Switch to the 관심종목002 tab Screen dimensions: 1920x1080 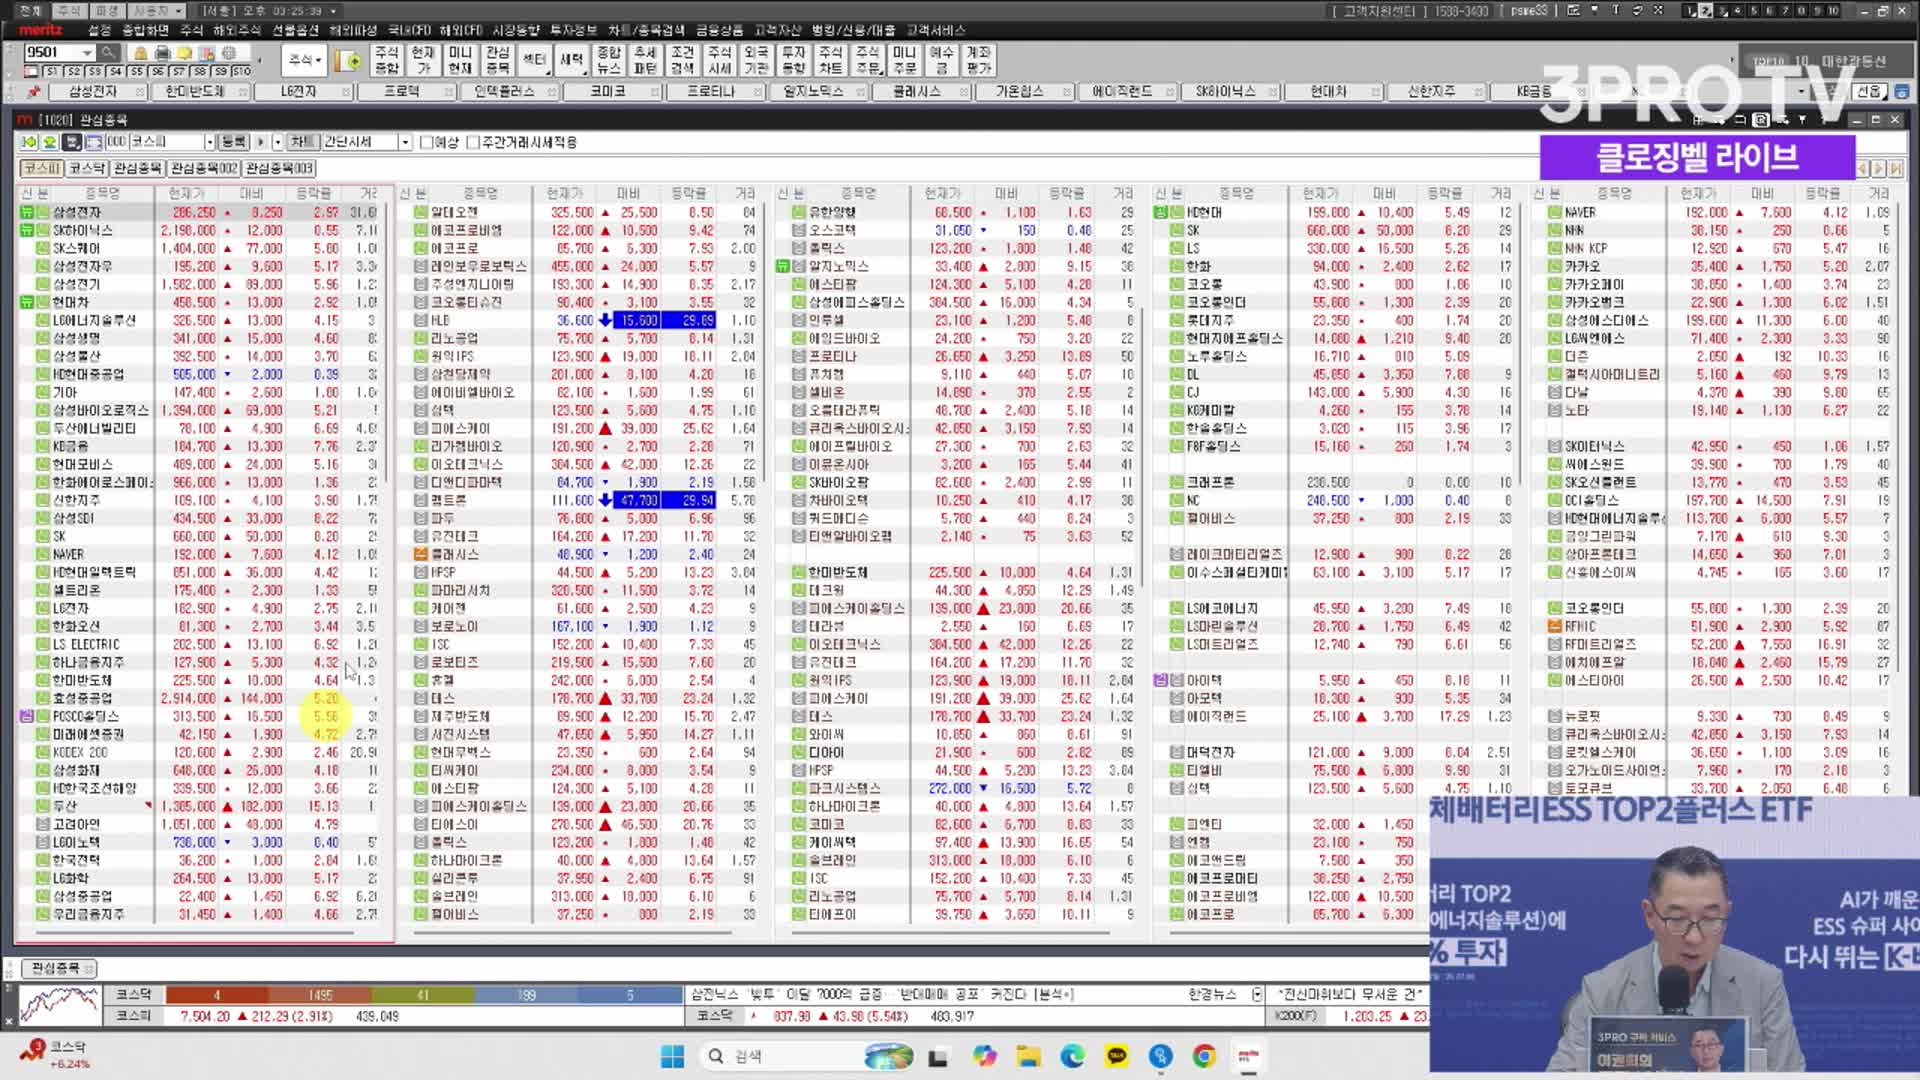pyautogui.click(x=204, y=168)
